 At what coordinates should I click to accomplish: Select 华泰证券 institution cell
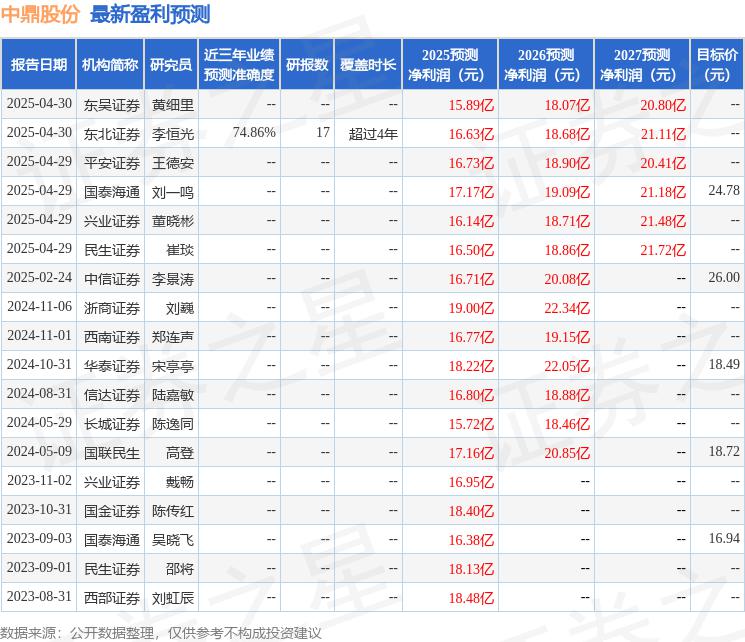112,366
